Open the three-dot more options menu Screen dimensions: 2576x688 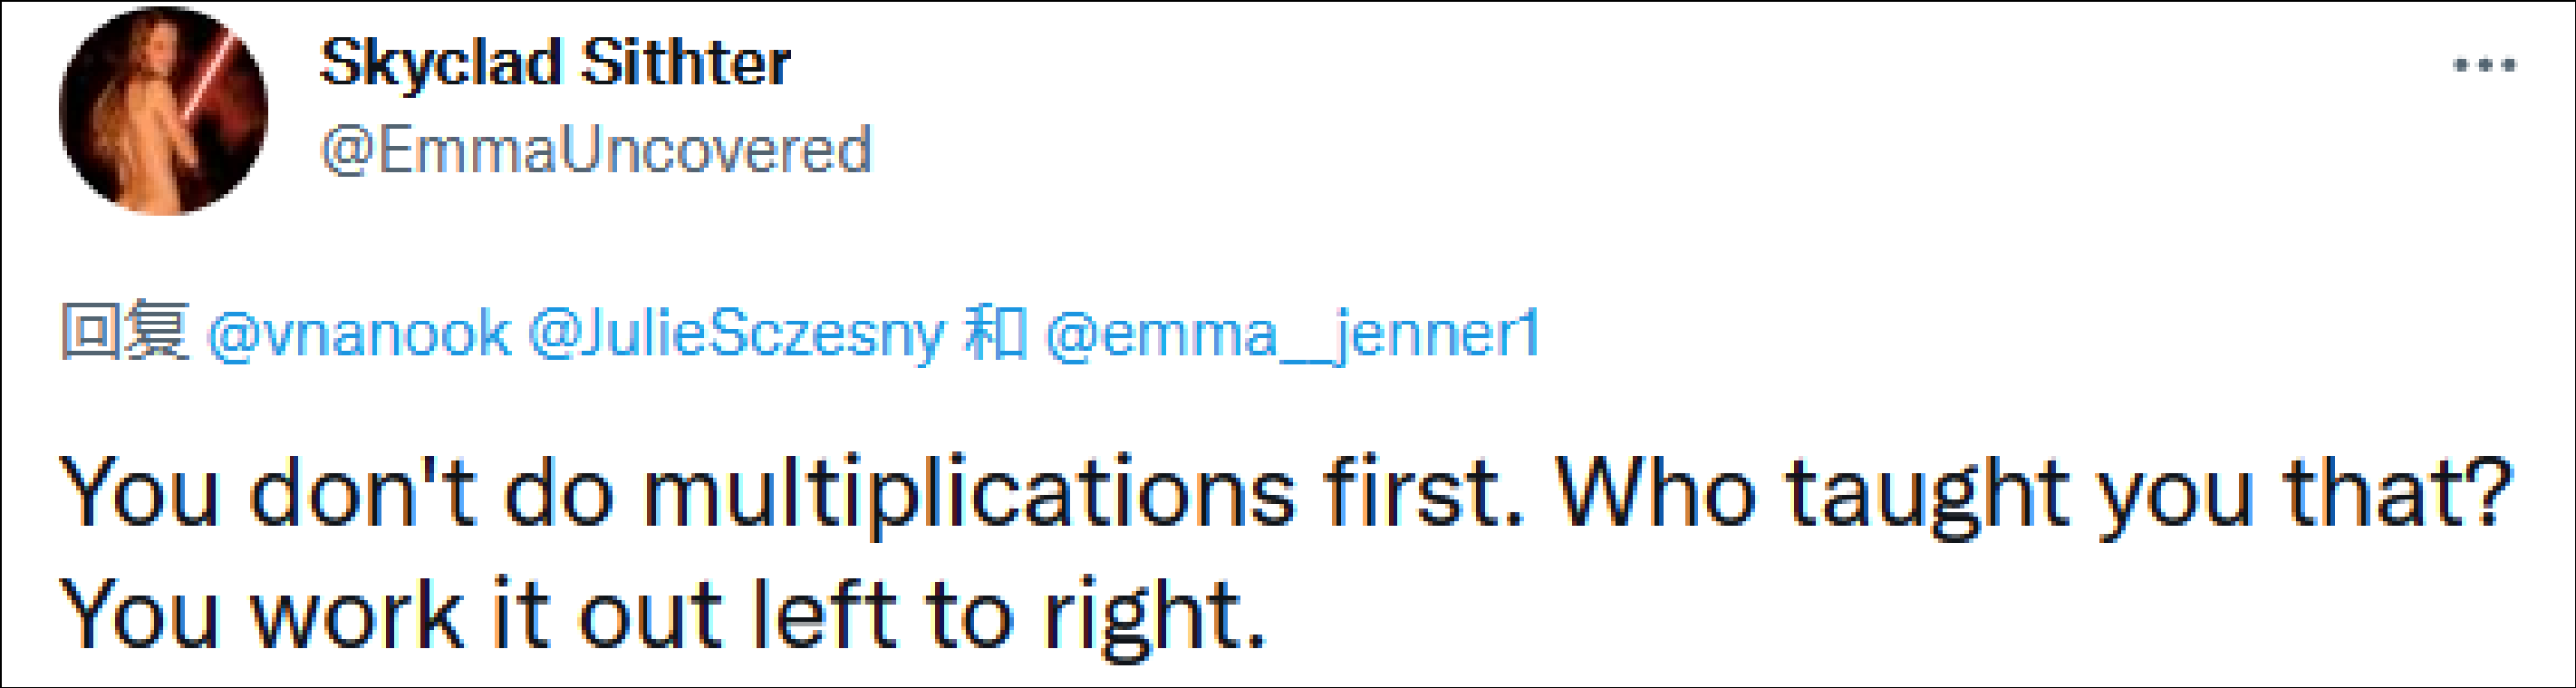(2484, 66)
